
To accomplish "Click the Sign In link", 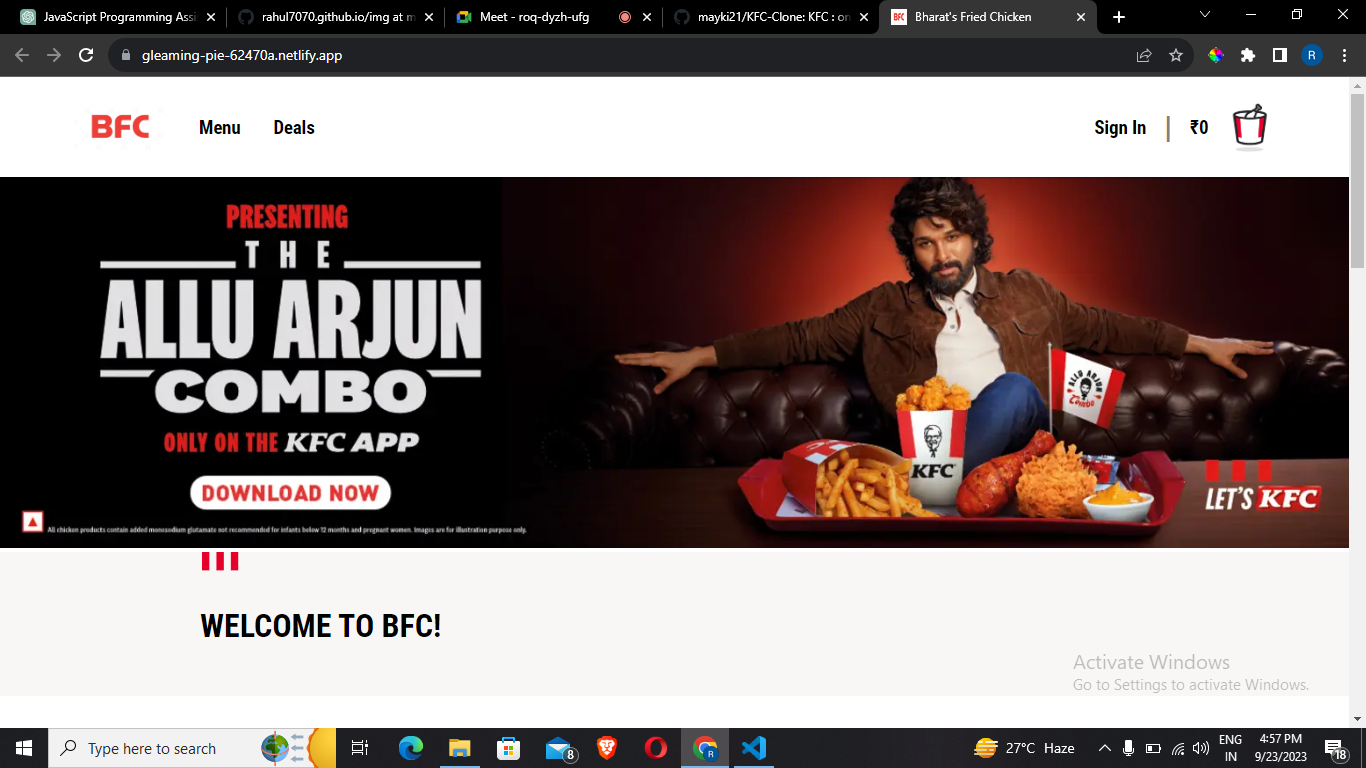I will click(1119, 127).
